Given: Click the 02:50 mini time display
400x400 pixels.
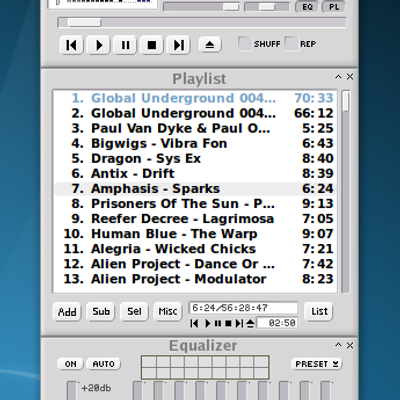Looking at the screenshot, I should (277, 323).
